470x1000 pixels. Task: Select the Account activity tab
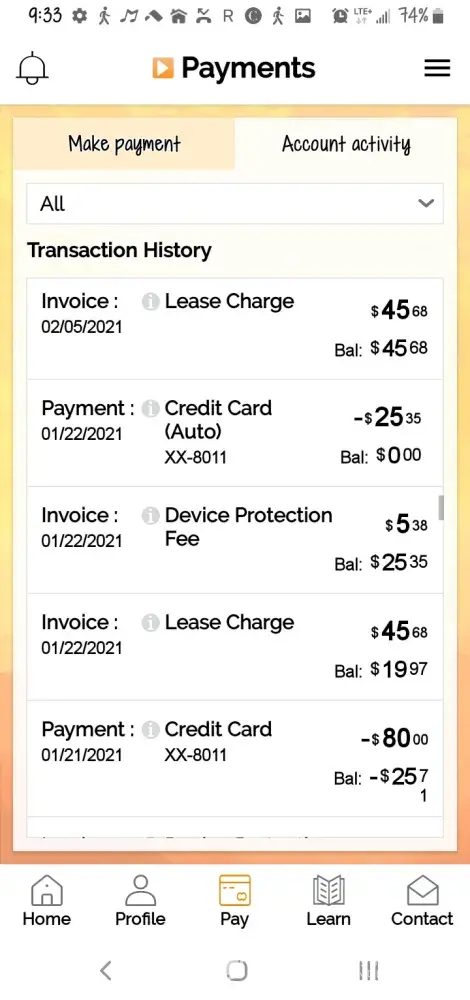(x=346, y=143)
